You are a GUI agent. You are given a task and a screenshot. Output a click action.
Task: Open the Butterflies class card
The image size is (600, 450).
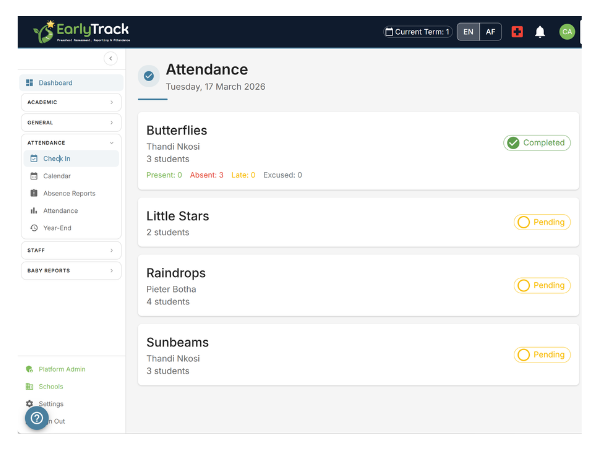358,151
